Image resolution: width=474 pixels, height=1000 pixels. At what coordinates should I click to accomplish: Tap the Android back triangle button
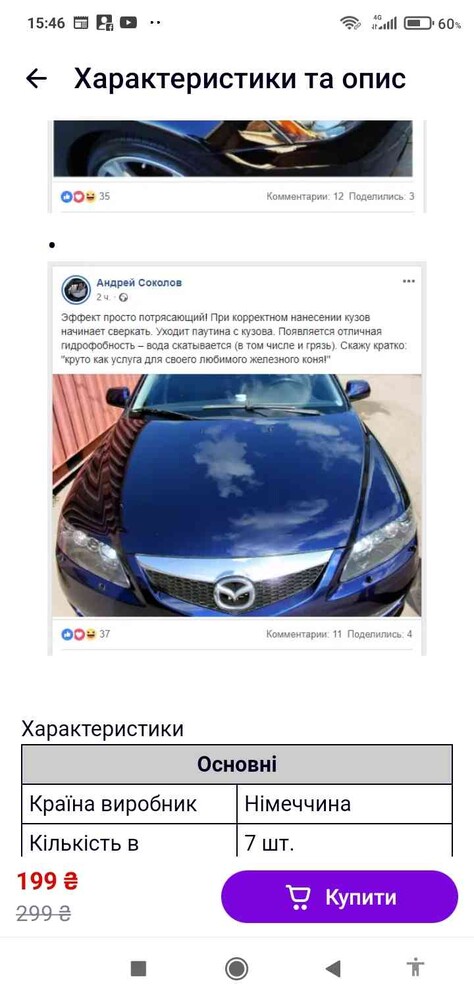(332, 969)
